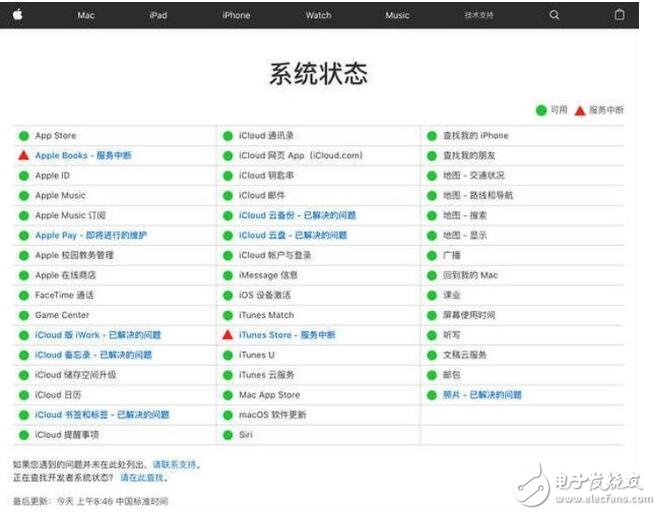Click the green dot beside Apple ID
The height and width of the screenshot is (515, 661).
tap(24, 176)
